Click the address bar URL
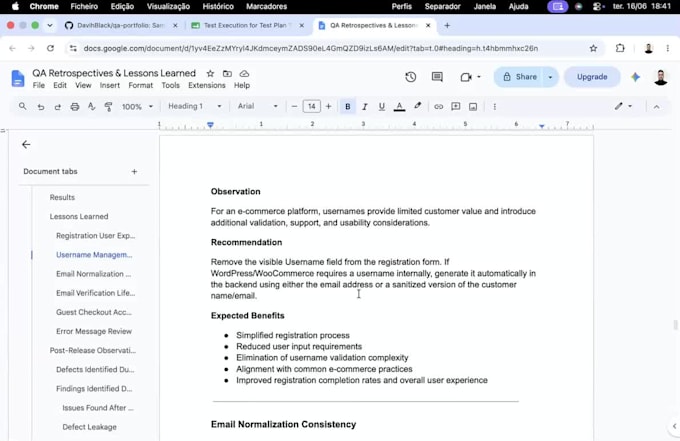 311,48
